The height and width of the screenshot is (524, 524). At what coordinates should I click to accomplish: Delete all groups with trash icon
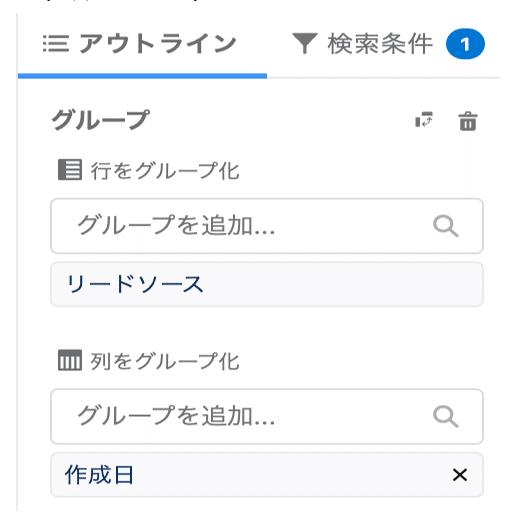(468, 121)
